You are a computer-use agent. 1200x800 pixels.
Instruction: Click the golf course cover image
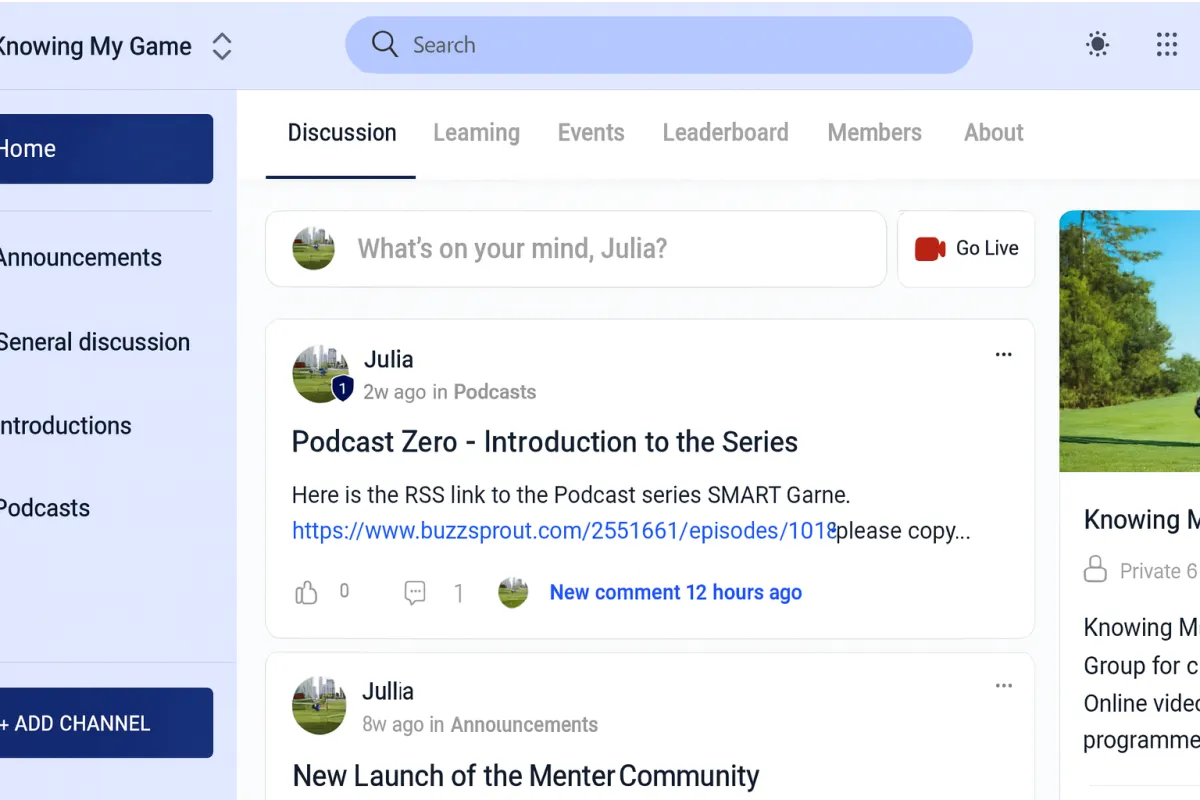1130,341
